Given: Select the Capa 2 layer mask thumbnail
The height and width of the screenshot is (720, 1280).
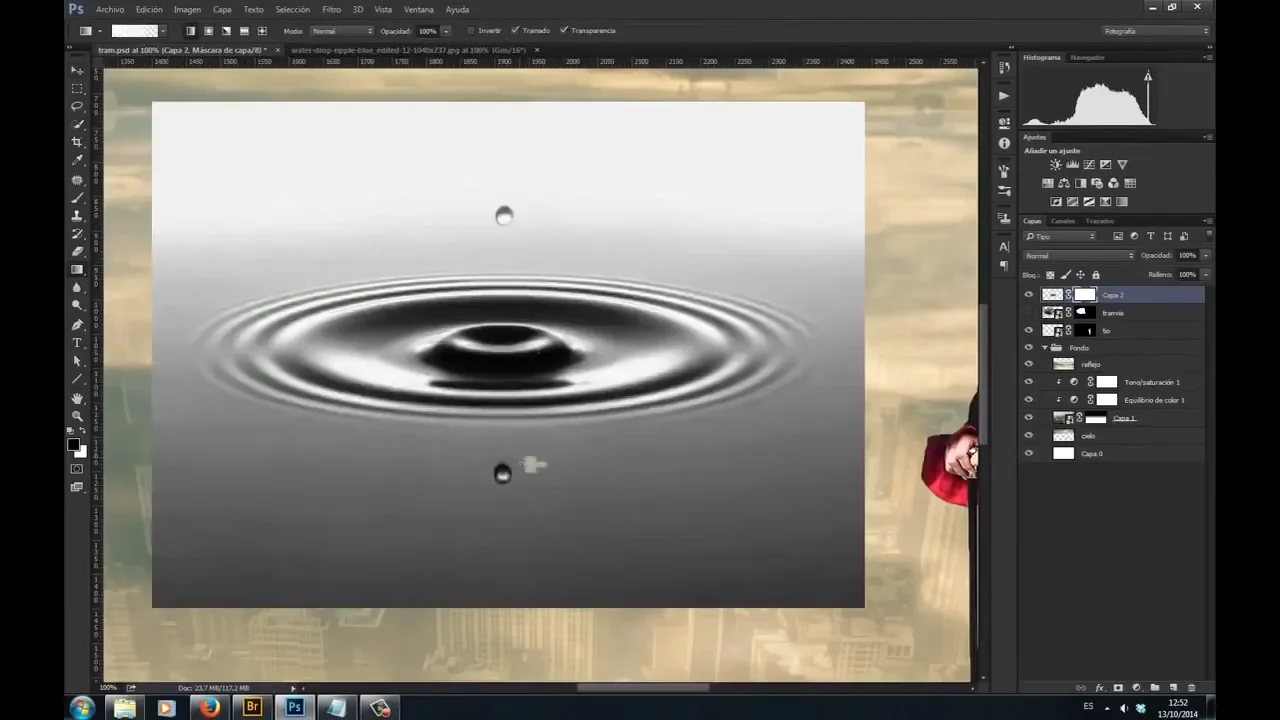Looking at the screenshot, I should click(1084, 295).
